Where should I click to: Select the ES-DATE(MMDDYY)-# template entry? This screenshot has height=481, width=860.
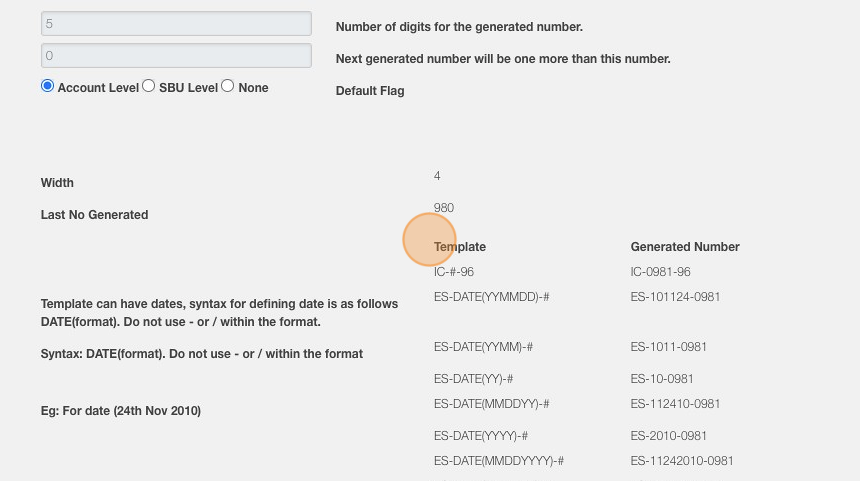[x=492, y=404]
